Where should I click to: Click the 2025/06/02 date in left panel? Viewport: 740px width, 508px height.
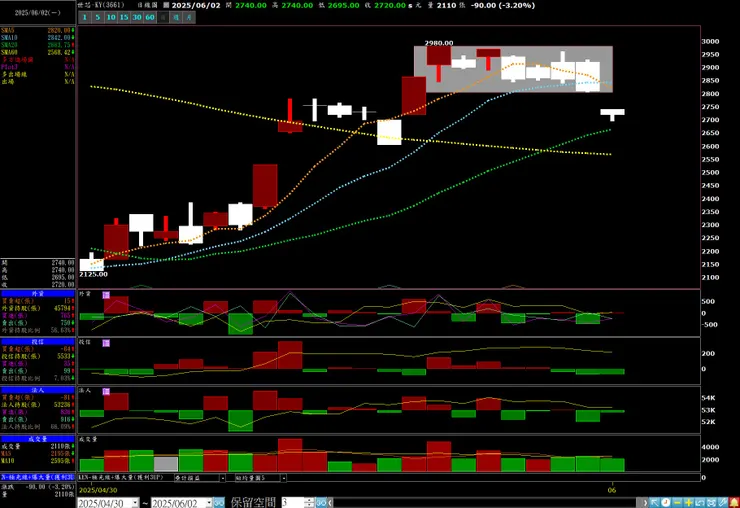37,13
